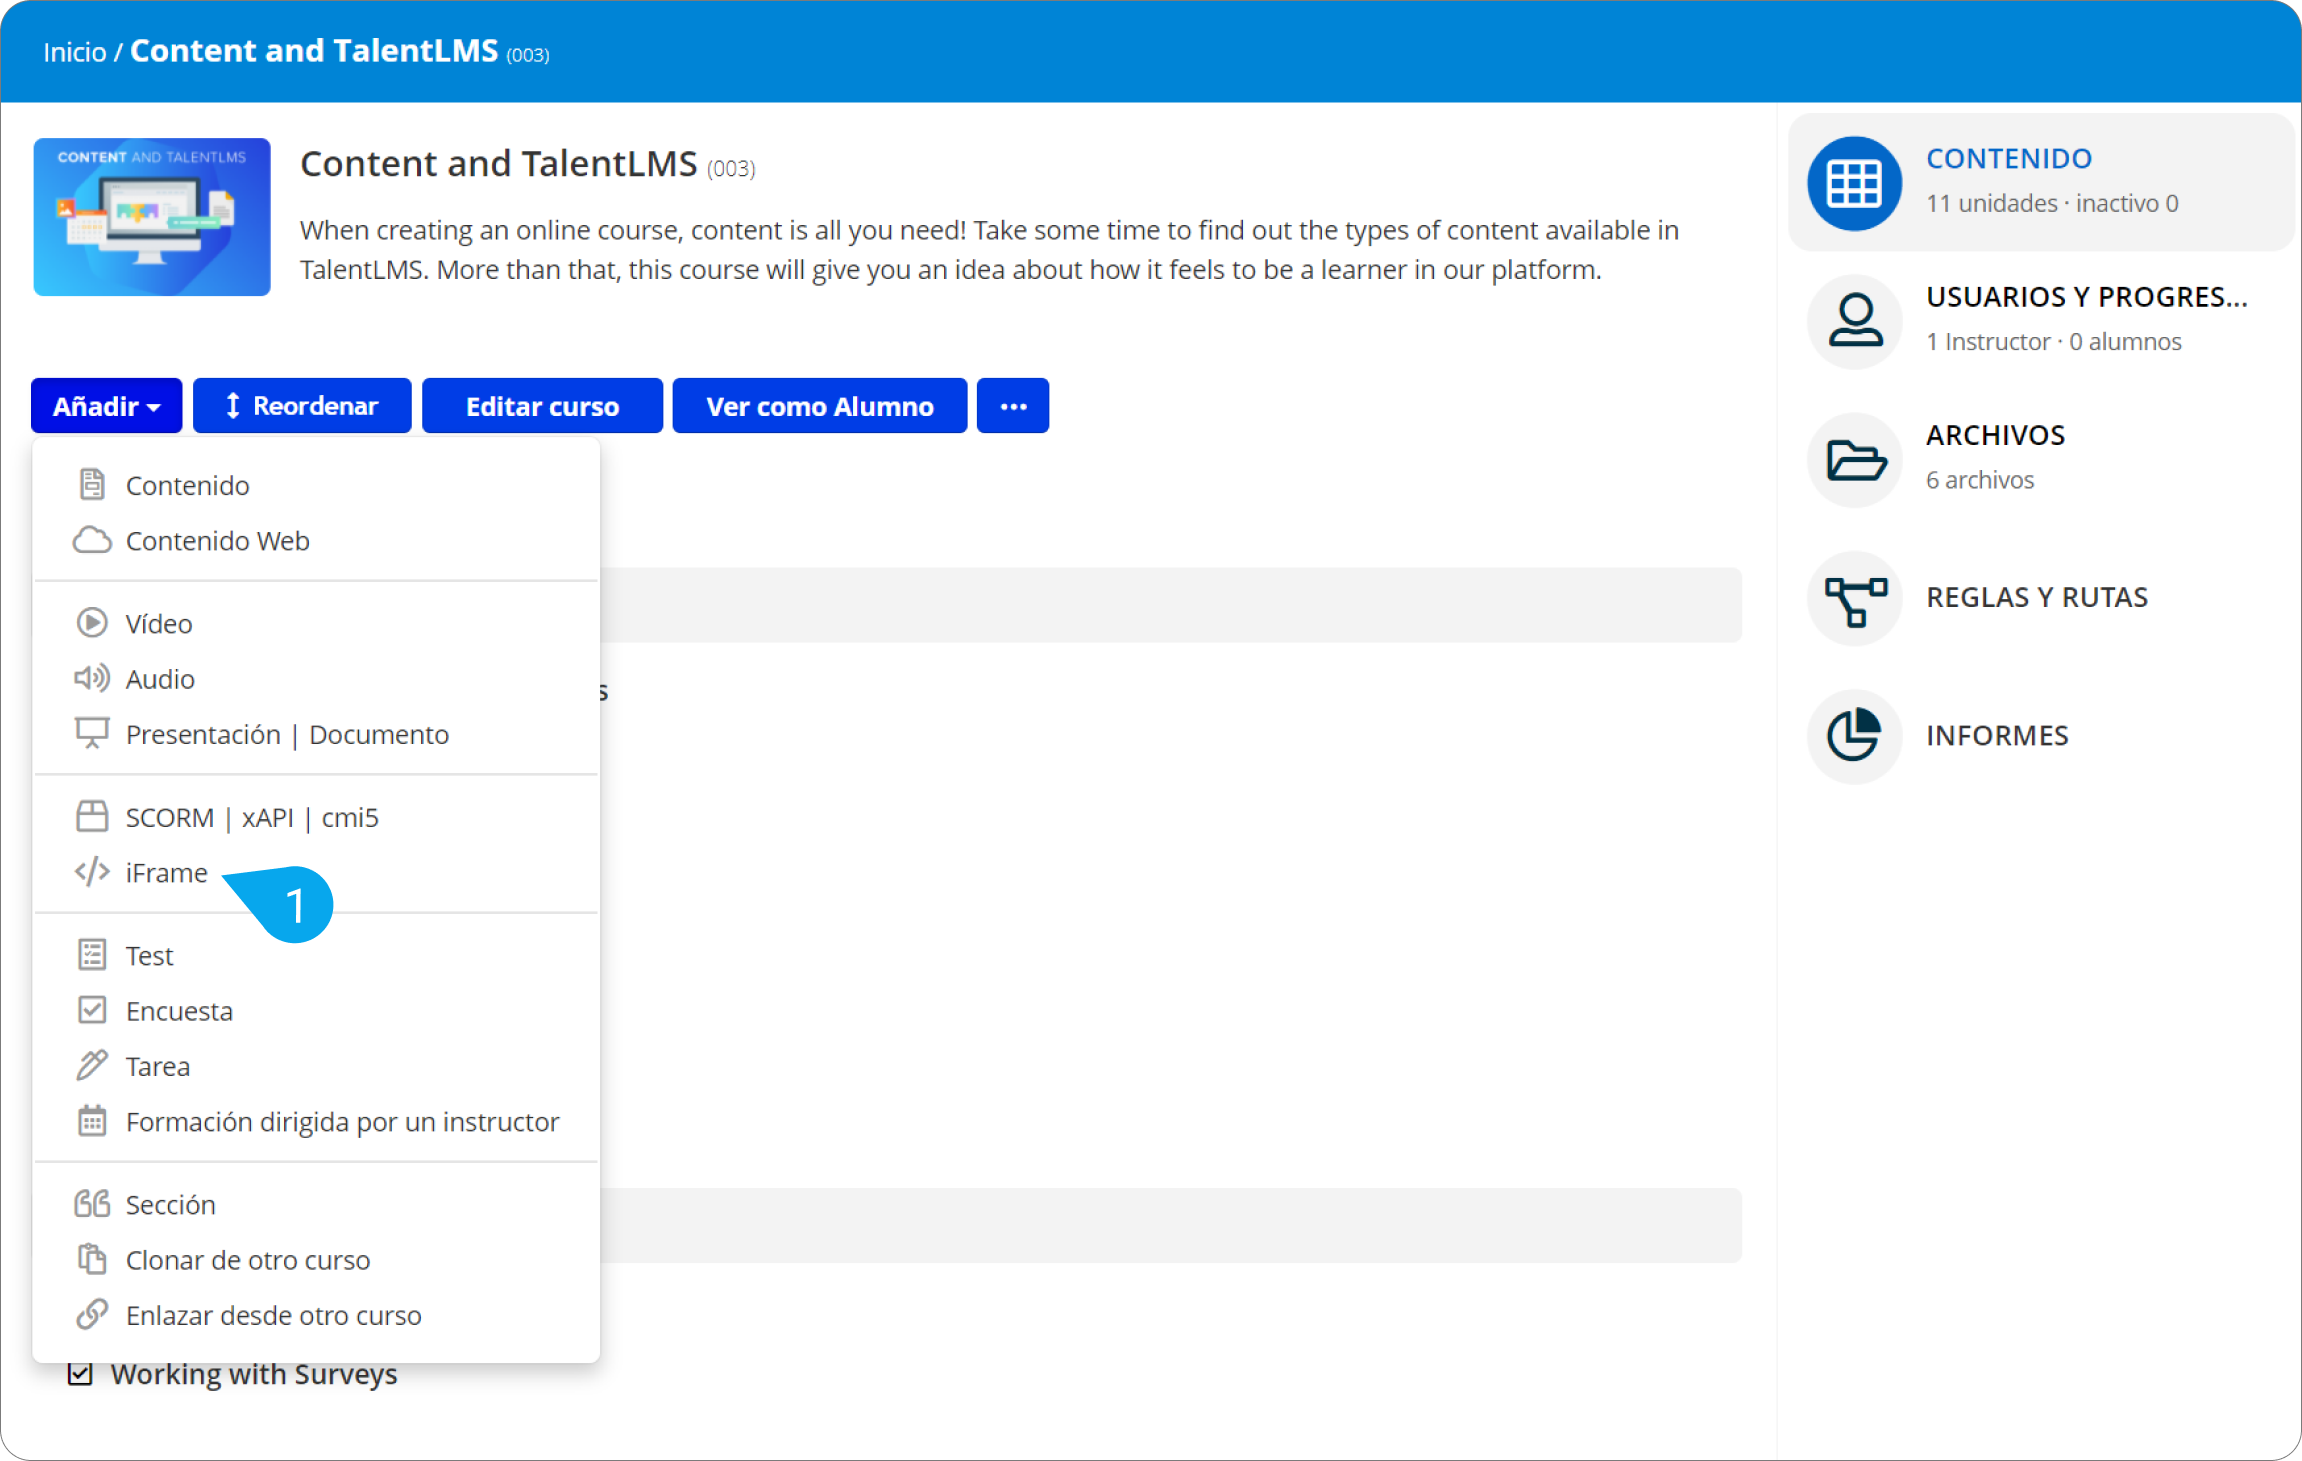Viewport: 2302px width, 1461px height.
Task: Select Presentación | Documento menu entry
Action: [x=316, y=734]
